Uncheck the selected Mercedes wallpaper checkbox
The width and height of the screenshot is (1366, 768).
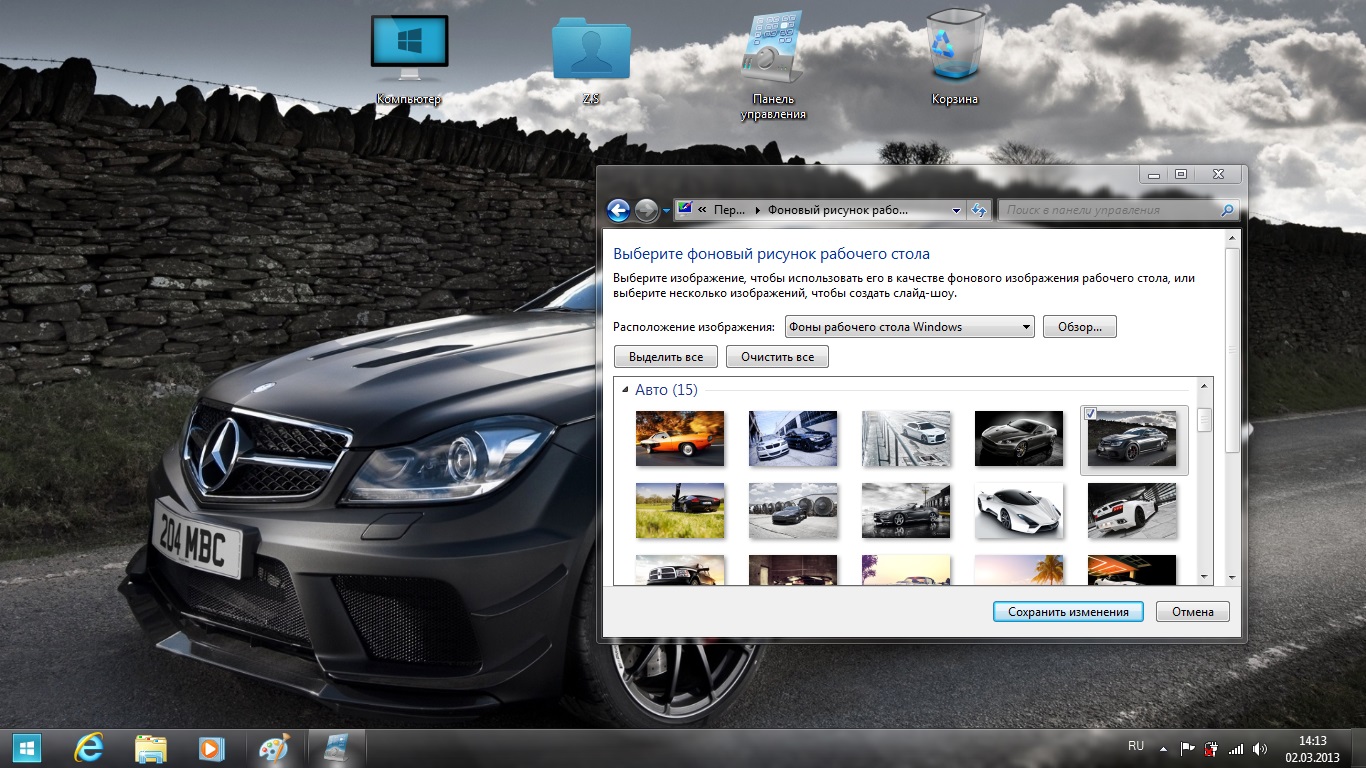(1091, 414)
